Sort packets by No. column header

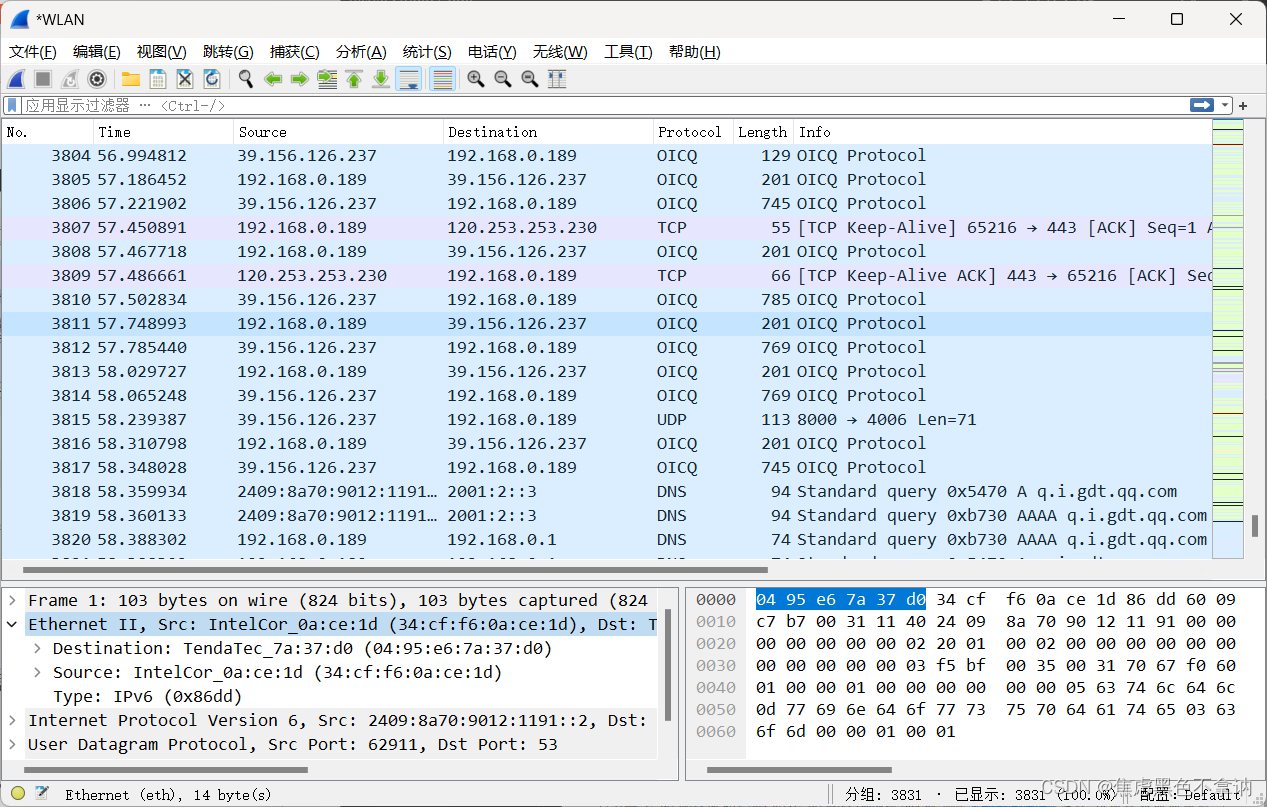pos(48,132)
